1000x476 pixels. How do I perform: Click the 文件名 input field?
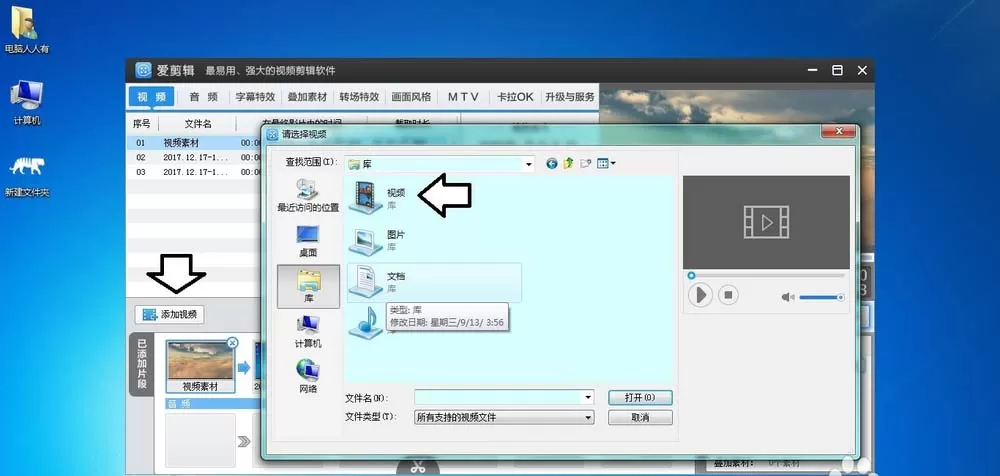click(499, 398)
